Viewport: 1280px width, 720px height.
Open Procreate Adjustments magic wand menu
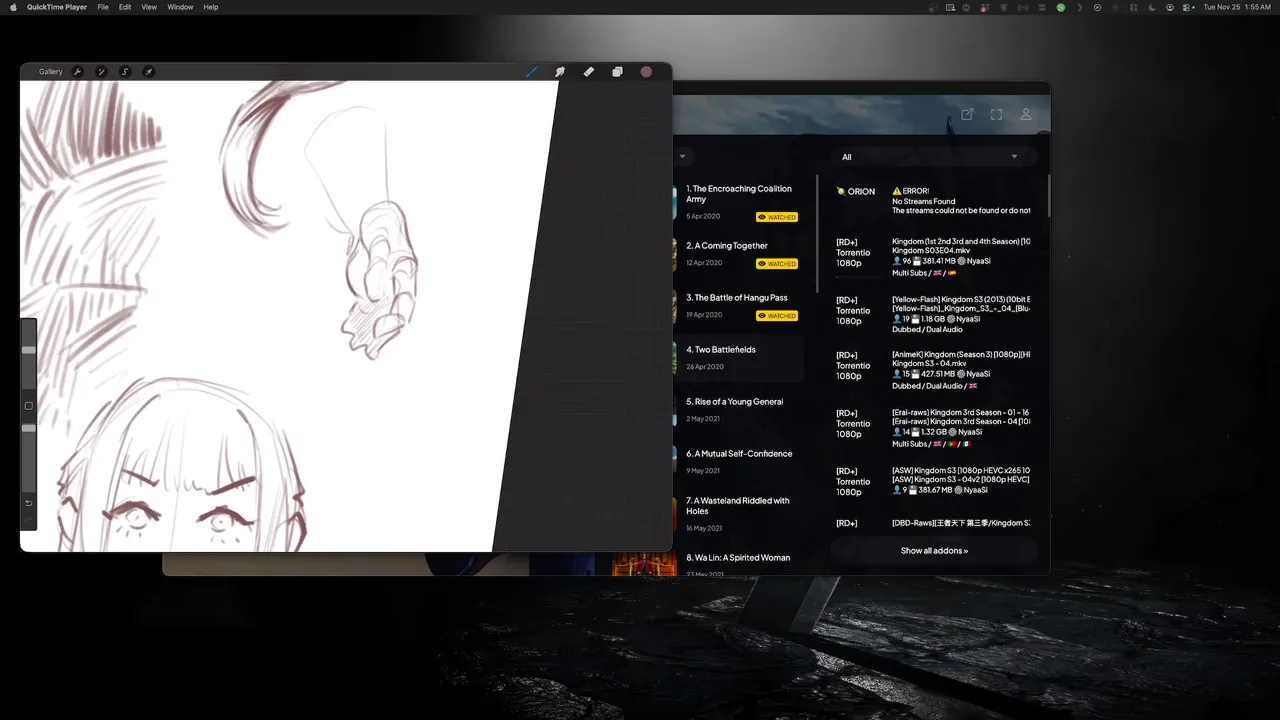coord(101,72)
